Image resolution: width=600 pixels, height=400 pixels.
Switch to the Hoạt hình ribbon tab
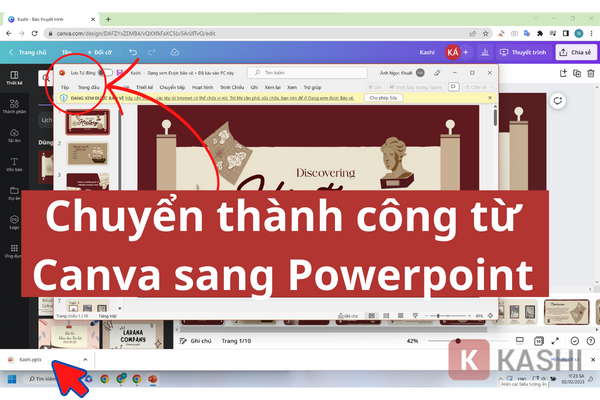[202, 87]
